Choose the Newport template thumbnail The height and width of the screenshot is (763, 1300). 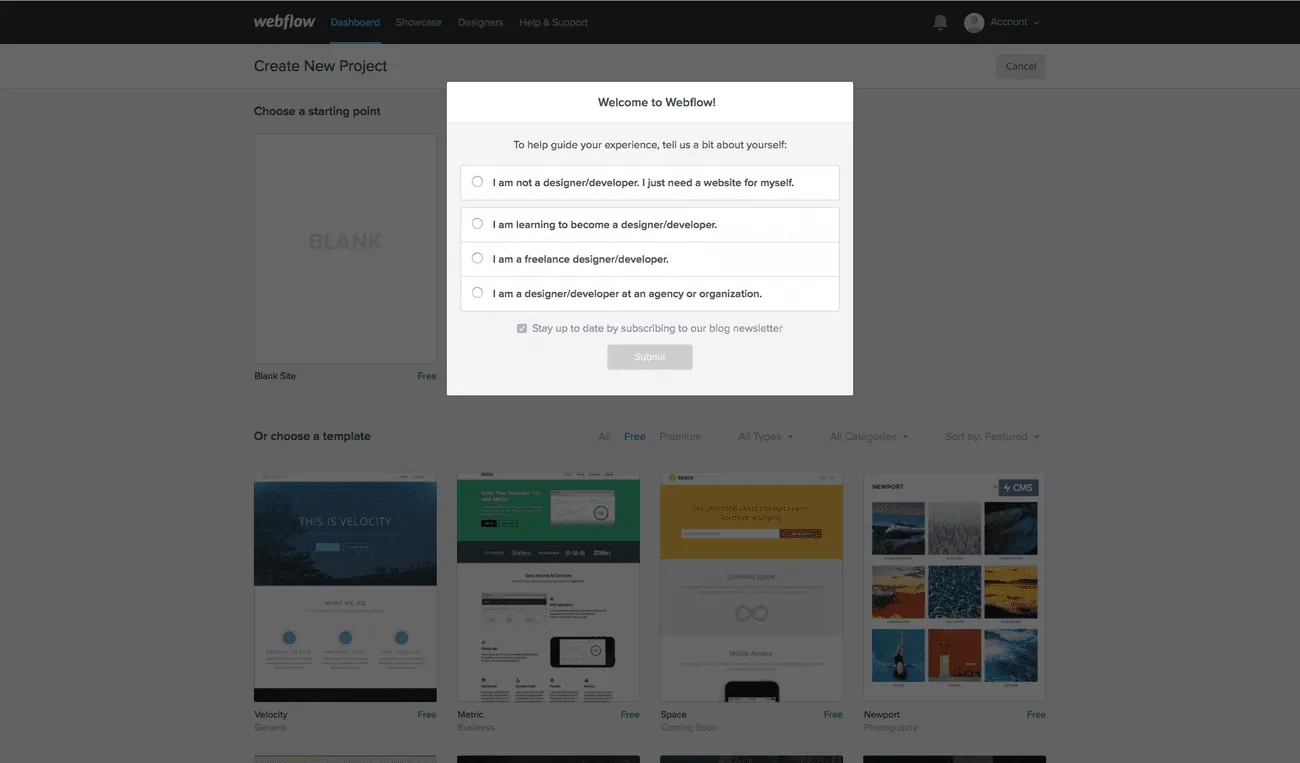pos(954,587)
